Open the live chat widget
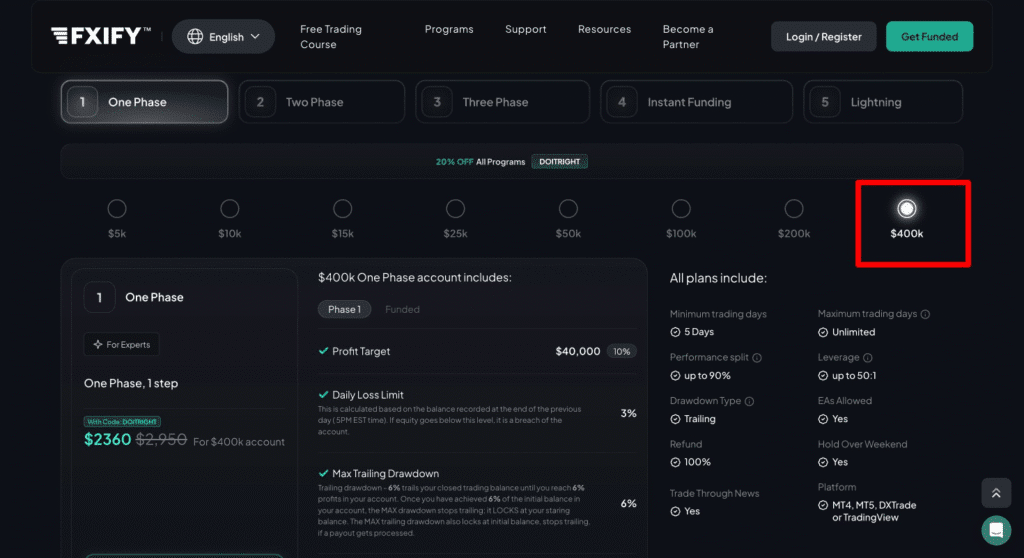Screen dimensions: 1024x558 (x=996, y=530)
